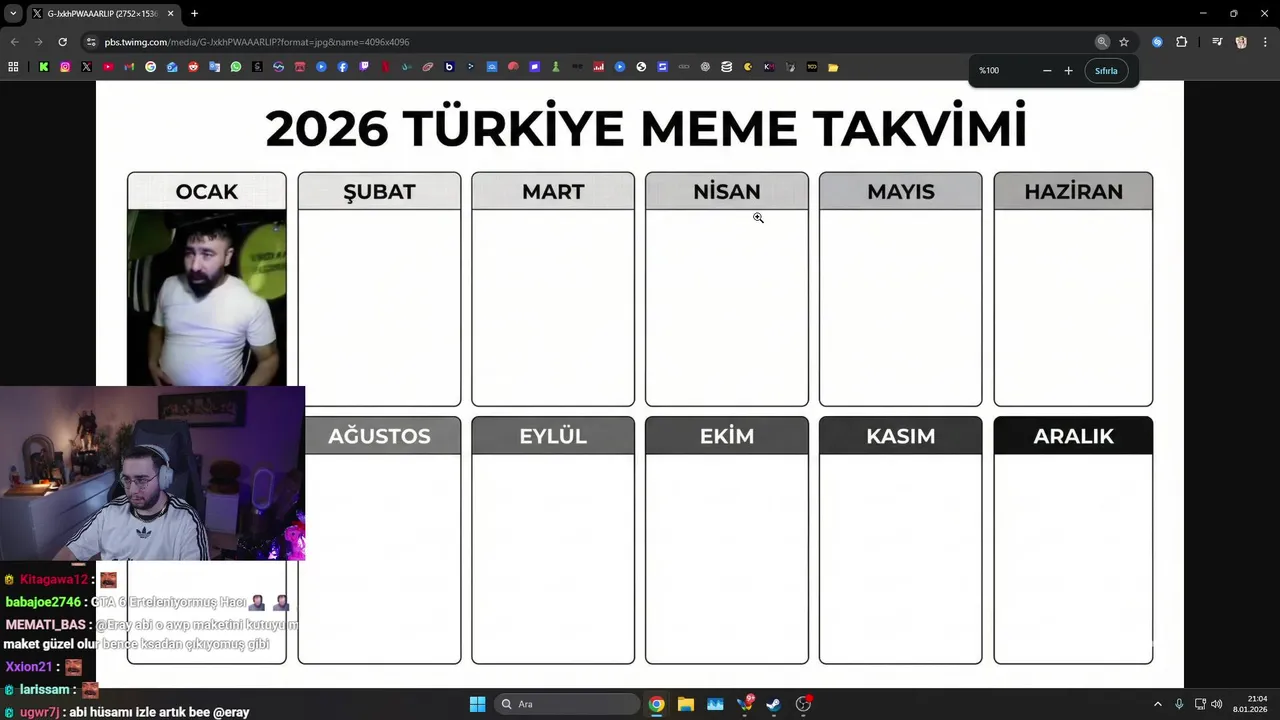Click the 2026 TÜRKİYE MEME TAKVİMİ title

646,128
